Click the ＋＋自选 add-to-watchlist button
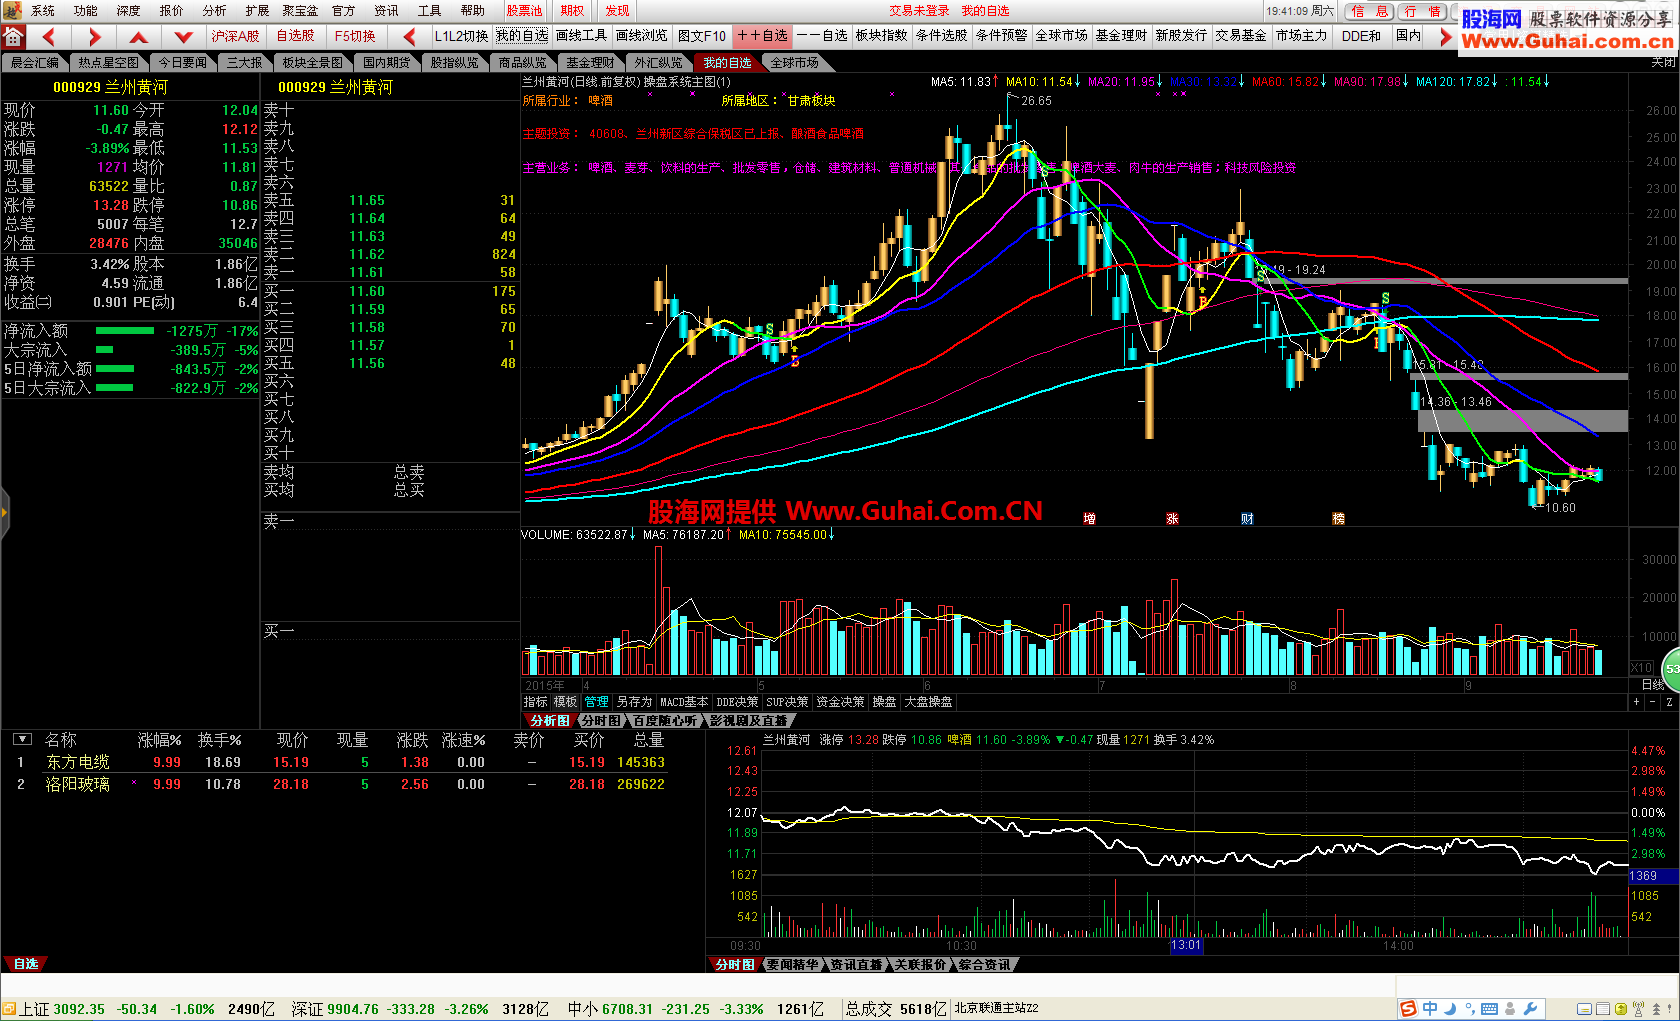Screen dimensions: 1680x1021 coord(762,36)
